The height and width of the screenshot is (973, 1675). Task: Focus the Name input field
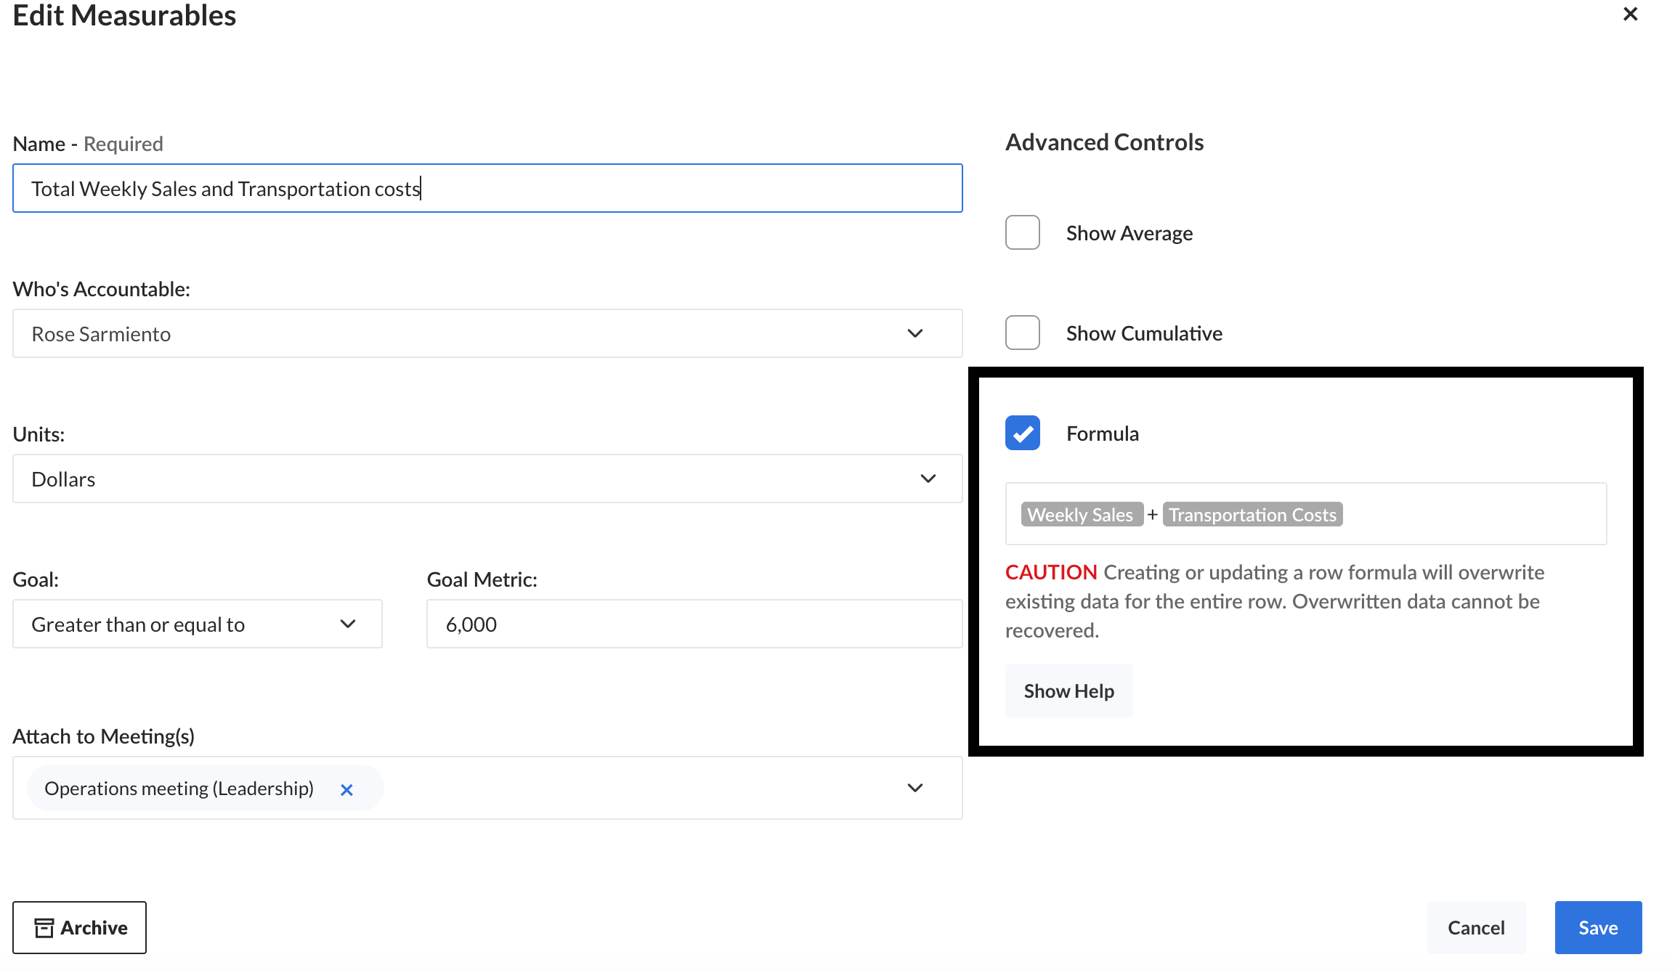(487, 188)
